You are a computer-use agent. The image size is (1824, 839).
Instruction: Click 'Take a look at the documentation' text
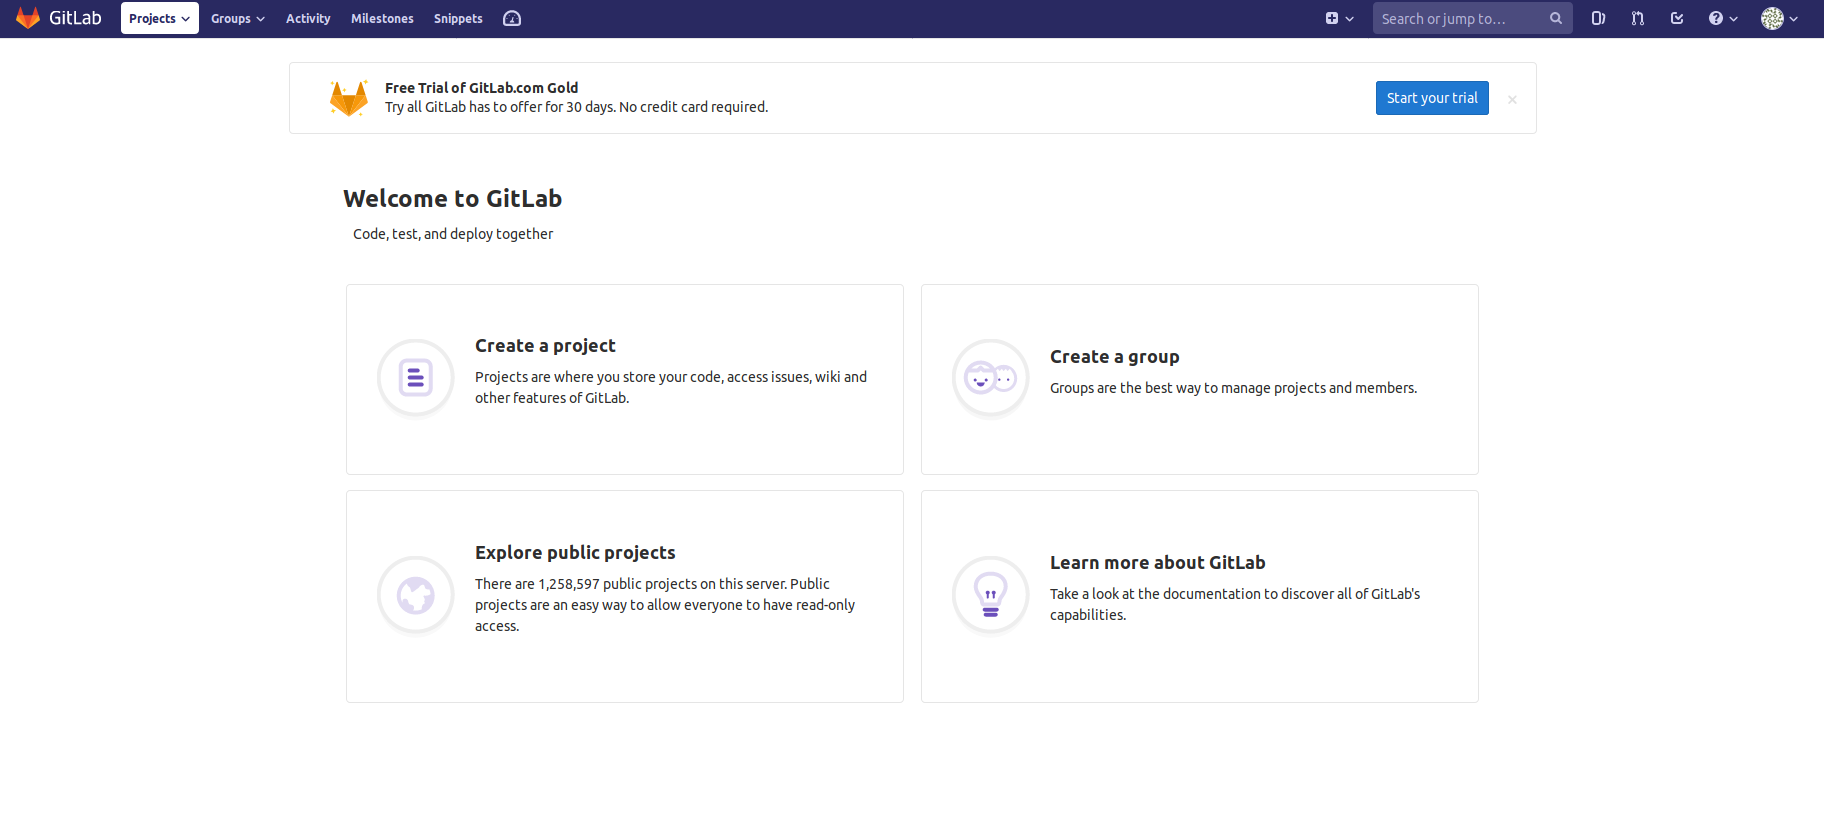[1235, 604]
